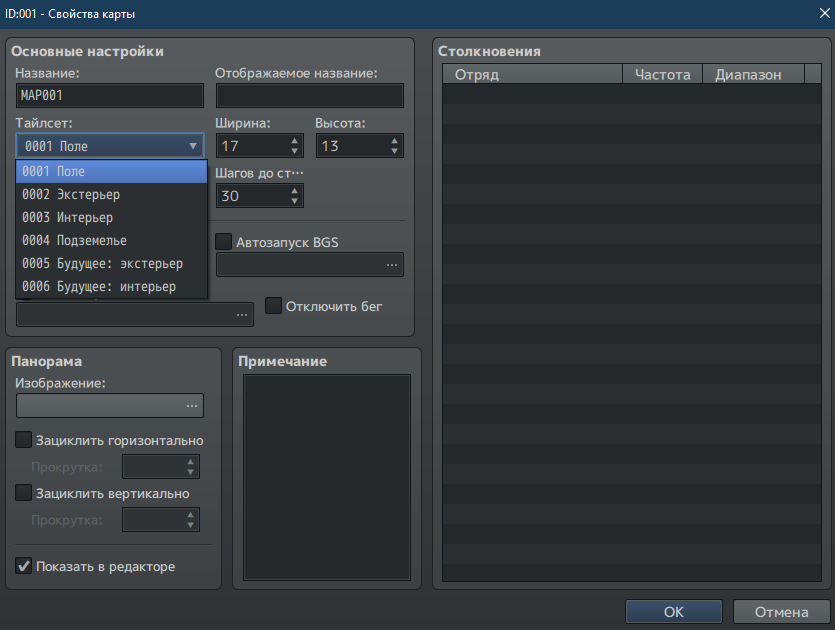The height and width of the screenshot is (630, 835).
Task: Toggle Отключить бег checkbox
Action: click(x=273, y=306)
